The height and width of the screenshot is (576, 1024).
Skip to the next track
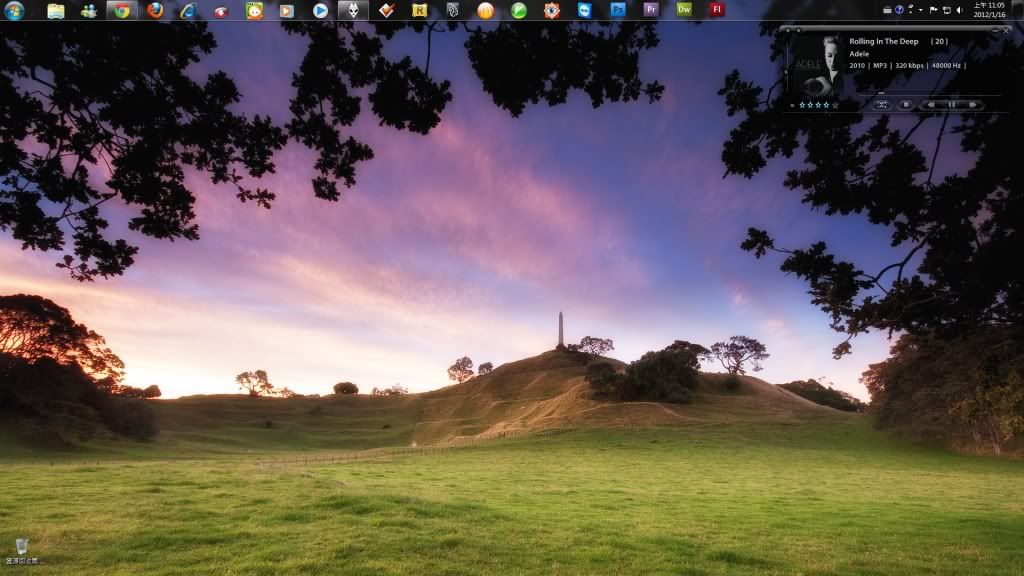(x=972, y=104)
